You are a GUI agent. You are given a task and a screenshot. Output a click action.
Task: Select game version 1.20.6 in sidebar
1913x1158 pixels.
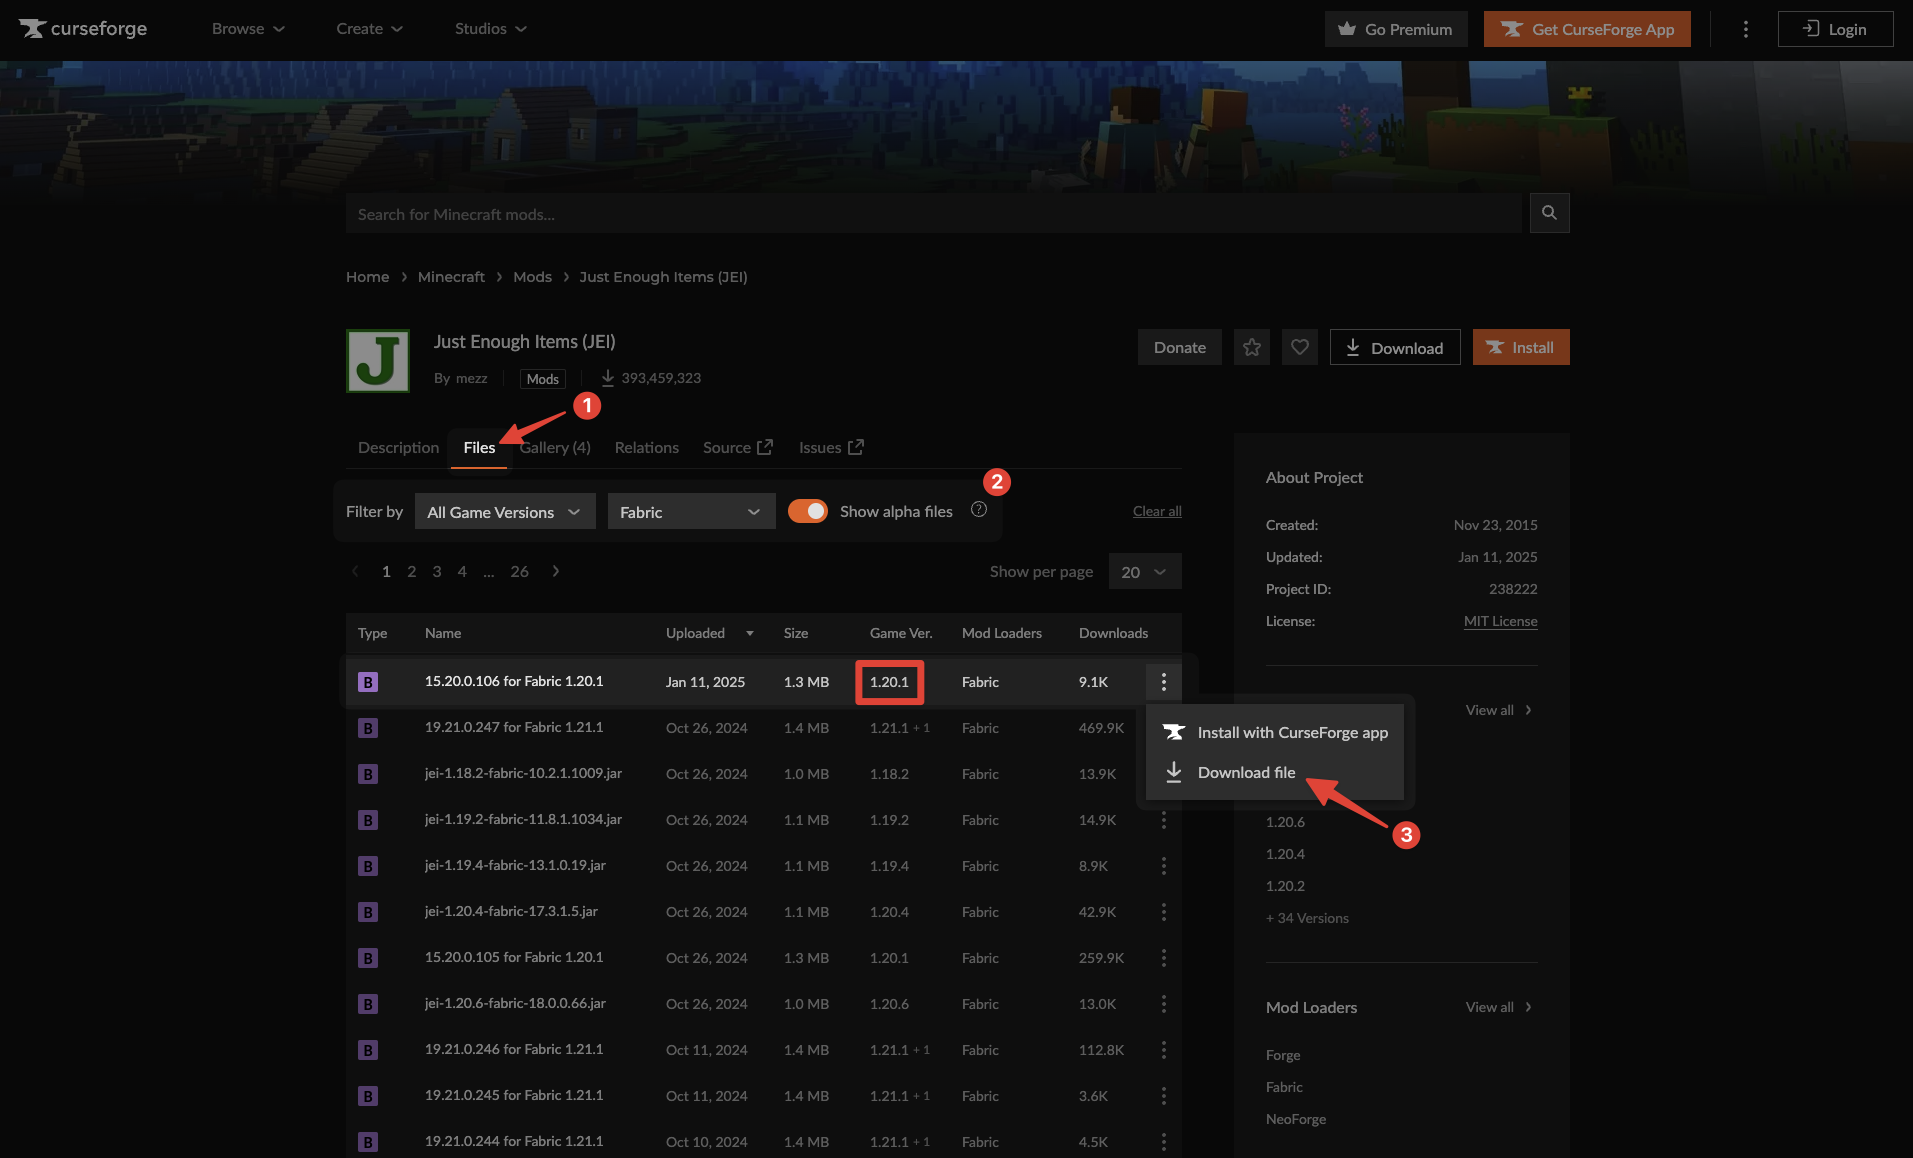[x=1285, y=822]
